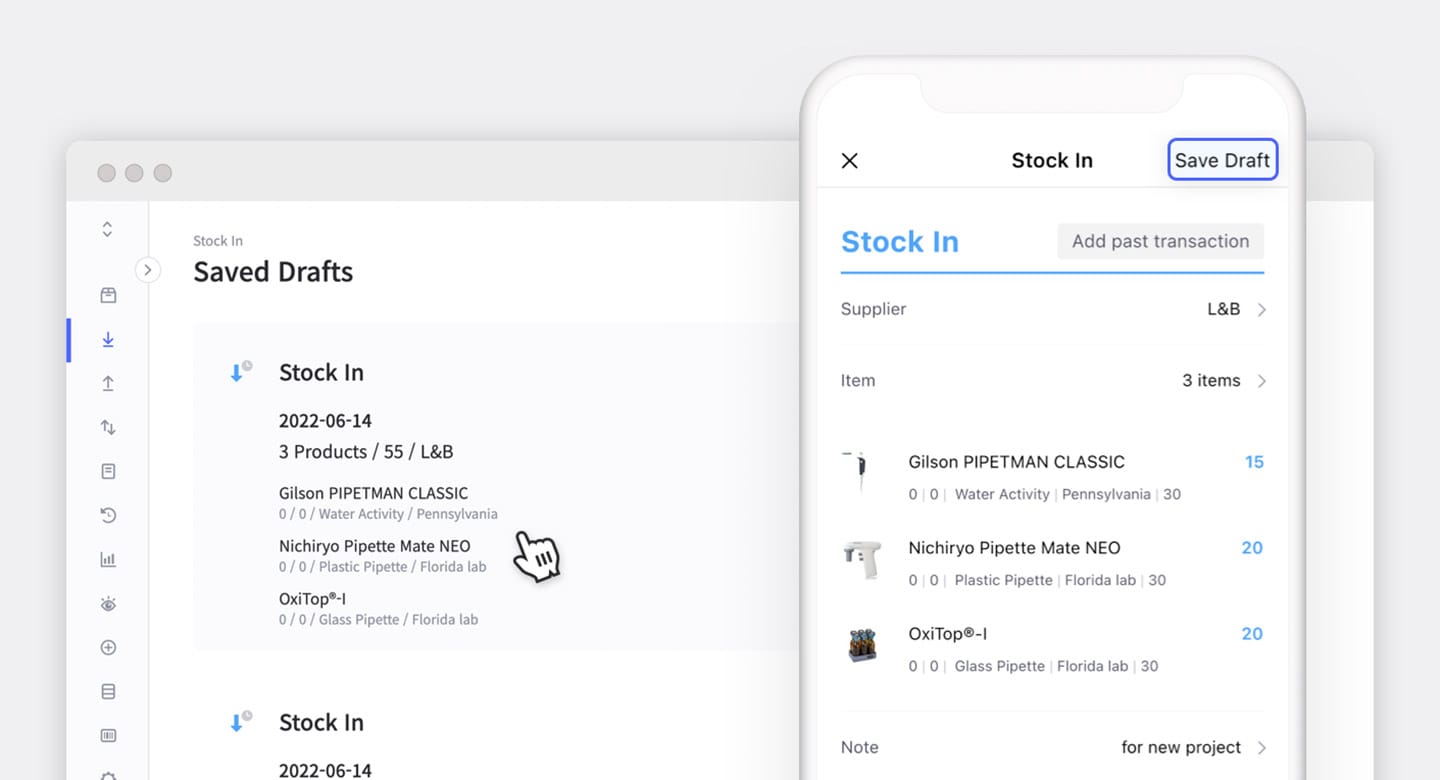Image resolution: width=1440 pixels, height=780 pixels.
Task: Select the Stock In download icon in sidebar
Action: pyautogui.click(x=107, y=339)
